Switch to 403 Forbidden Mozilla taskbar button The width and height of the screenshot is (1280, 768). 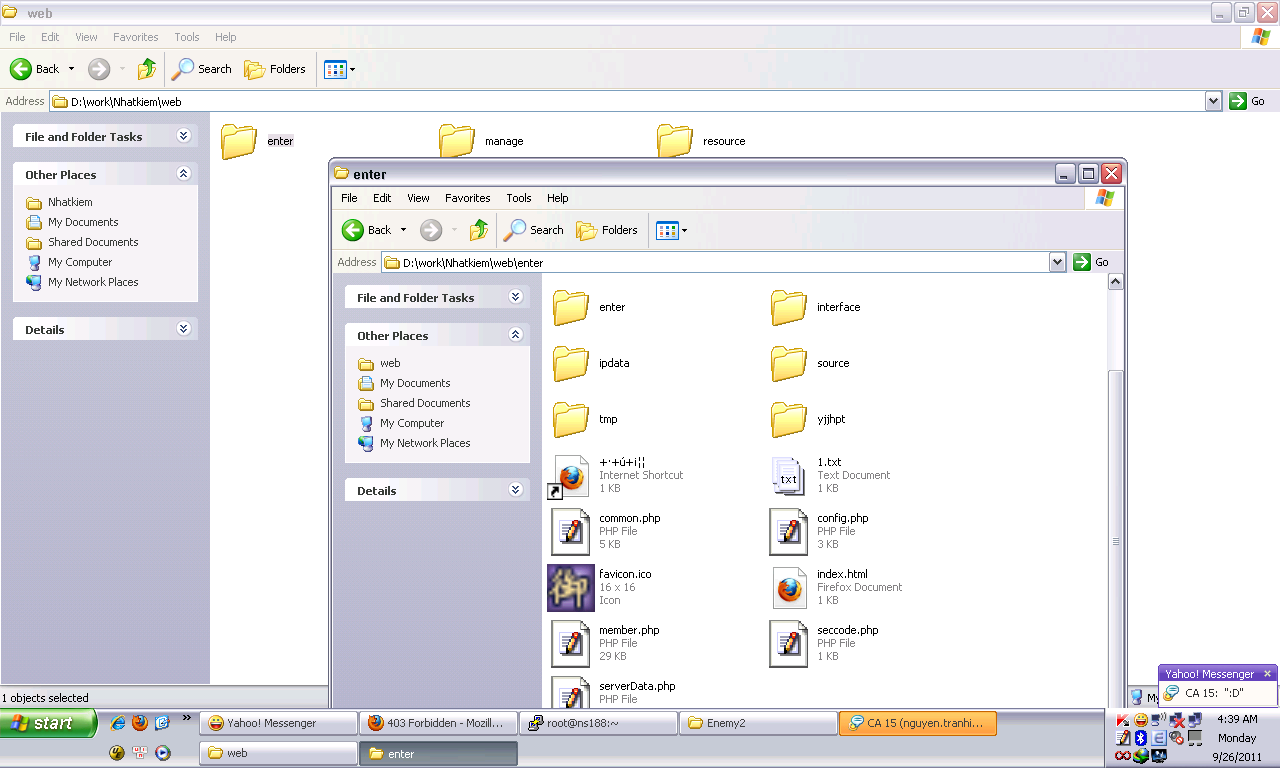coord(439,723)
